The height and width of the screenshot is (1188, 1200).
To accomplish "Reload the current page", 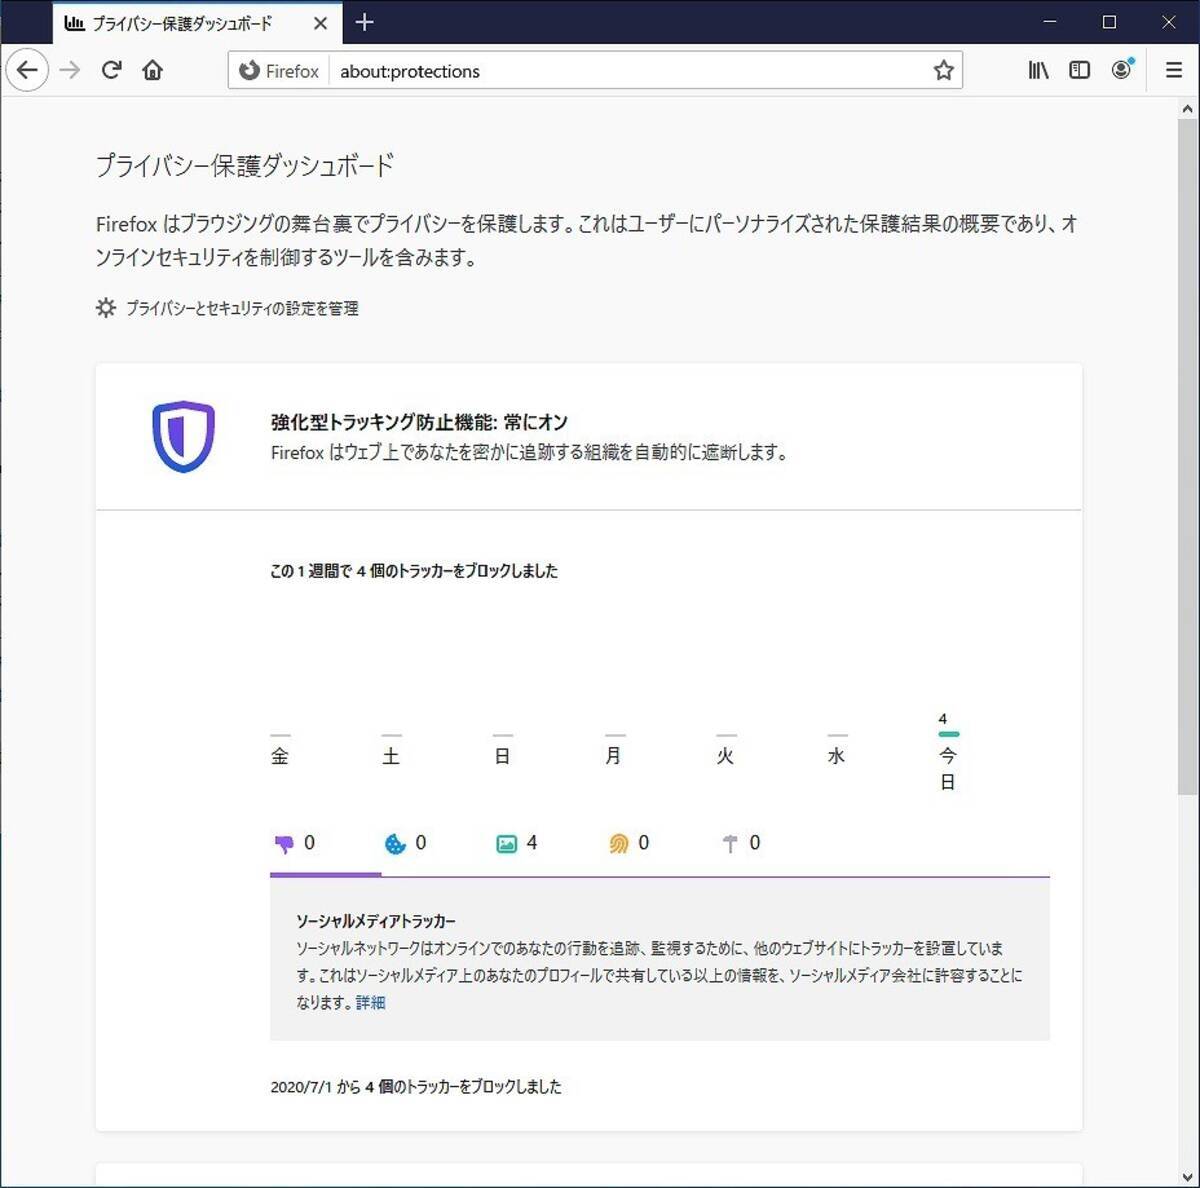I will tap(112, 71).
